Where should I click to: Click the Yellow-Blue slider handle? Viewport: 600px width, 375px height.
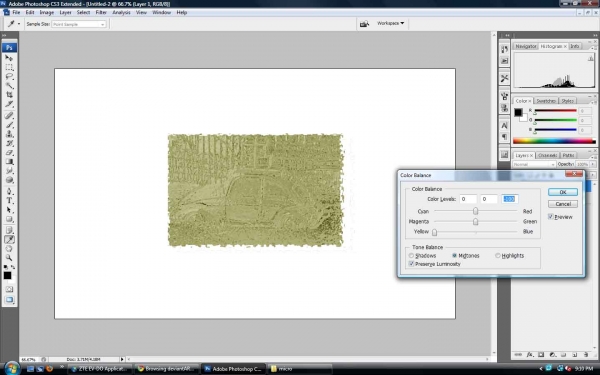click(x=434, y=232)
